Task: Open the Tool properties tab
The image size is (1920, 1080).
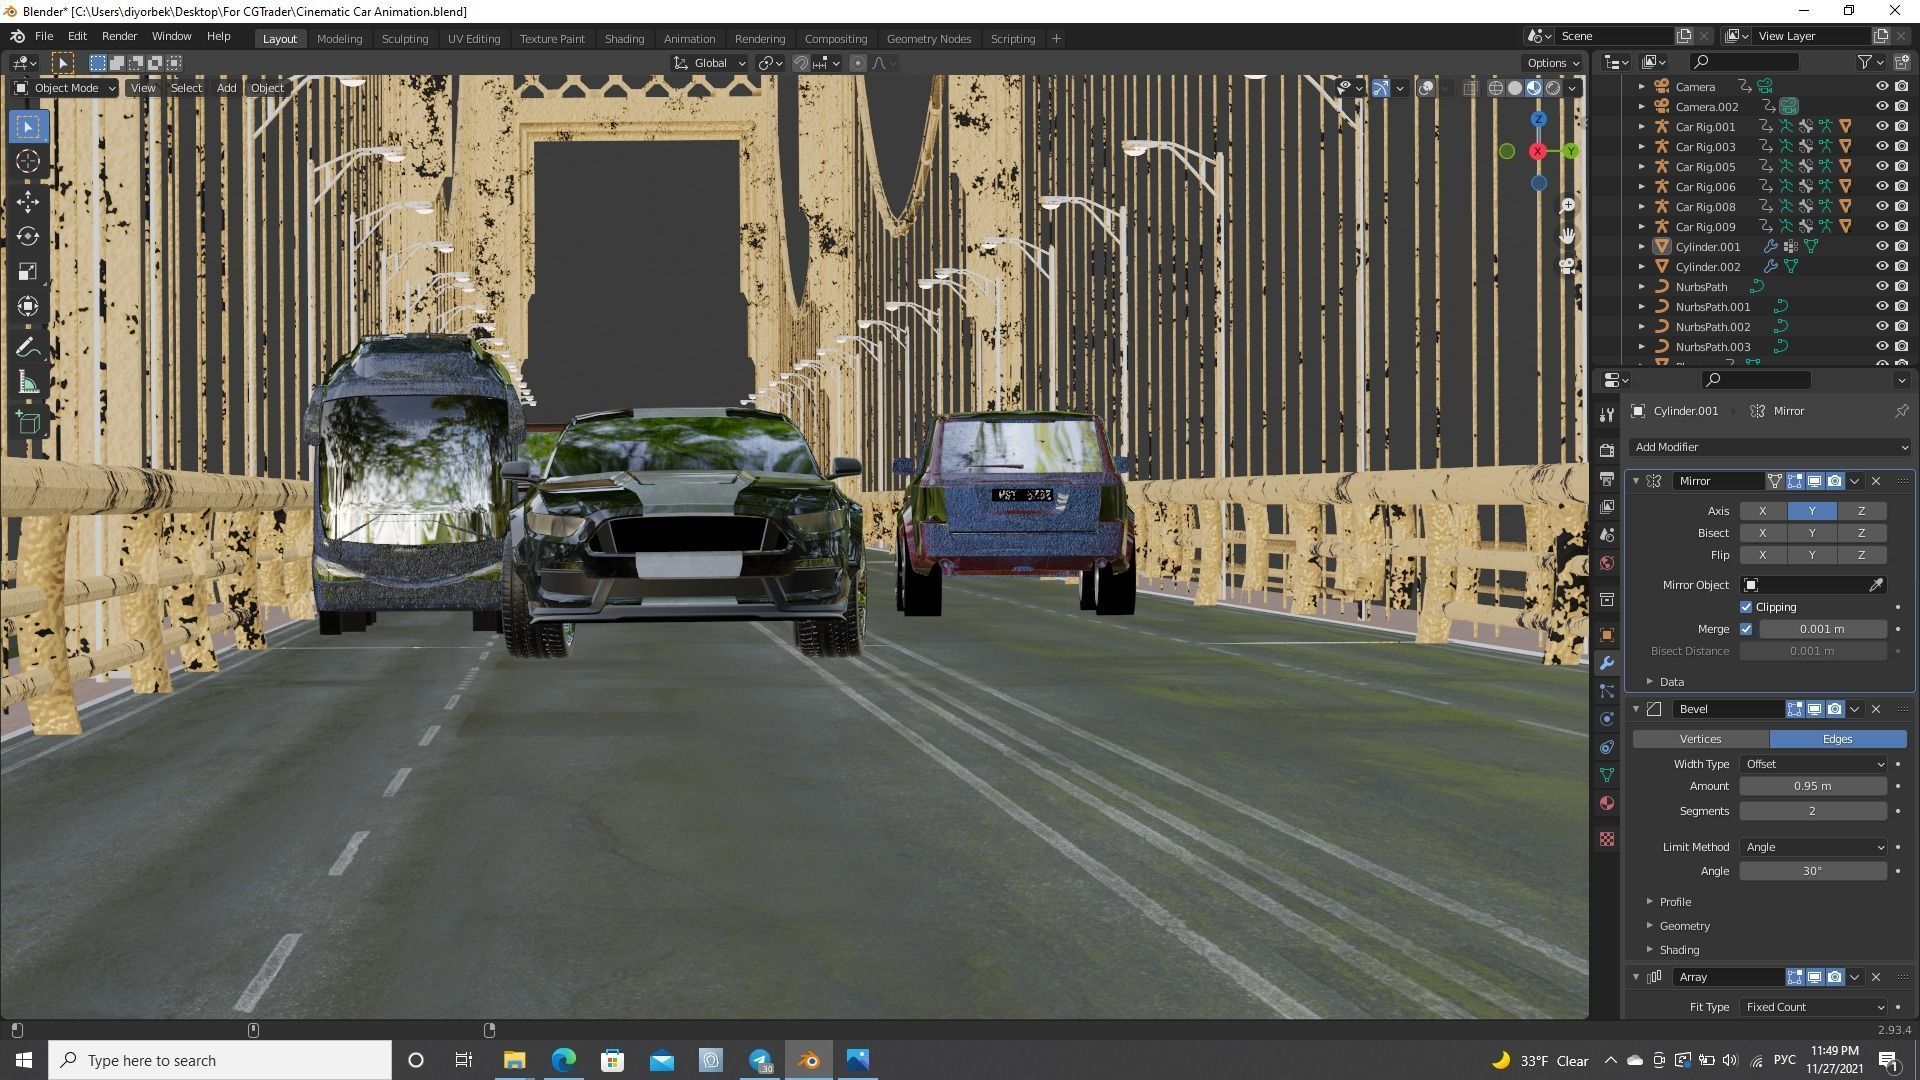Action: pyautogui.click(x=1607, y=415)
